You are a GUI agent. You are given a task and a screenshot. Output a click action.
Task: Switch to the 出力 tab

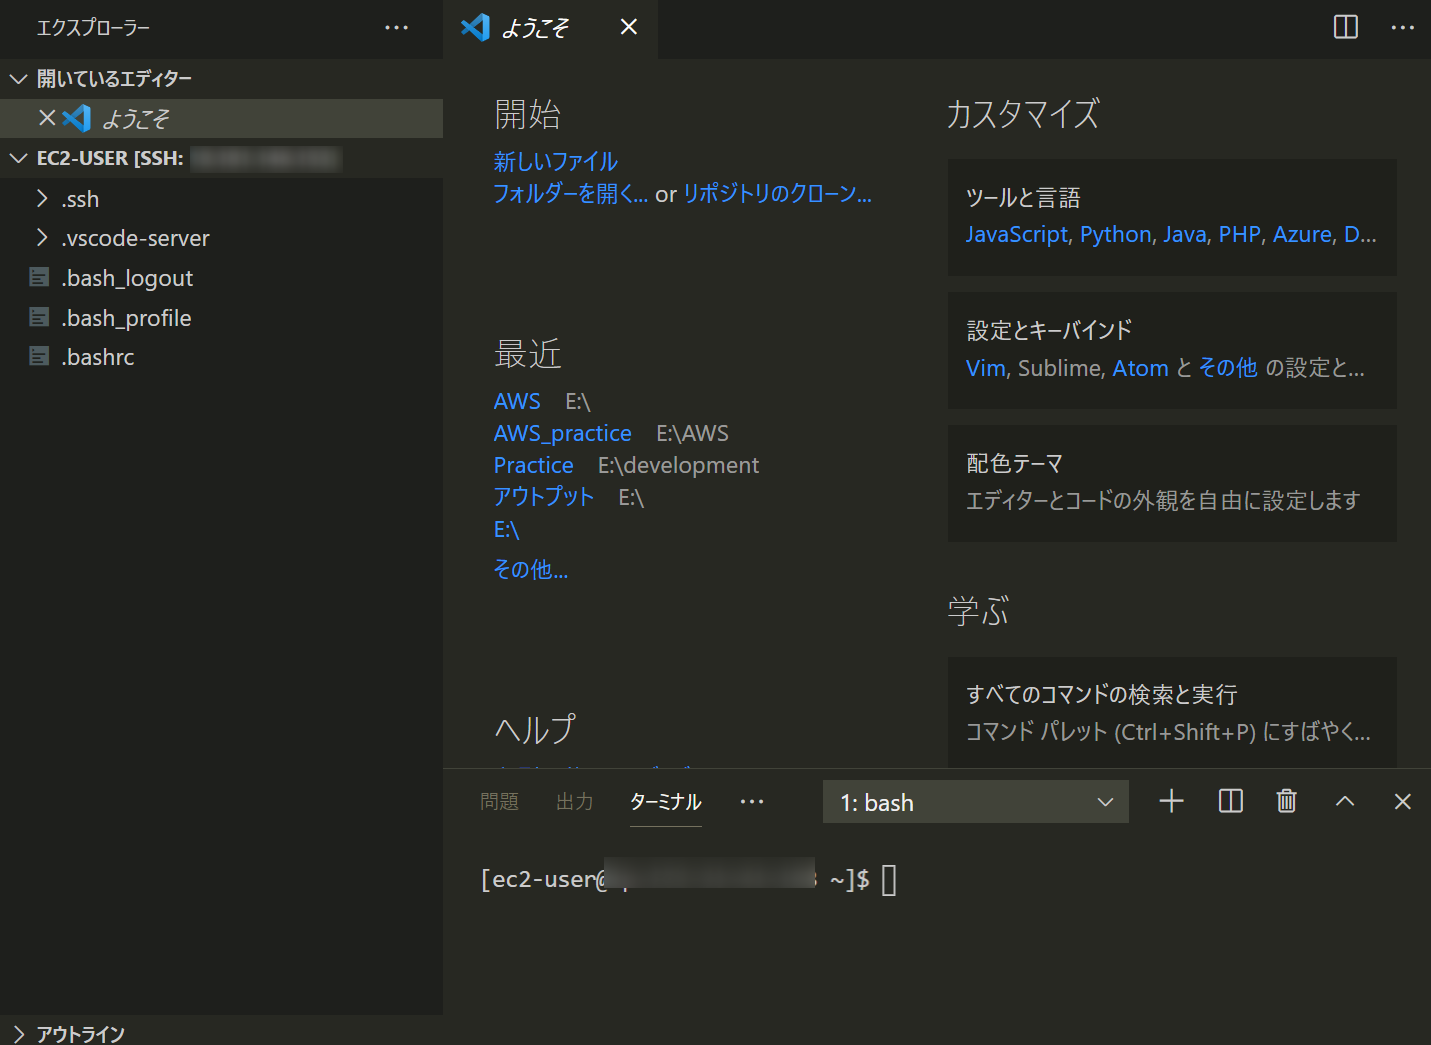click(x=574, y=801)
